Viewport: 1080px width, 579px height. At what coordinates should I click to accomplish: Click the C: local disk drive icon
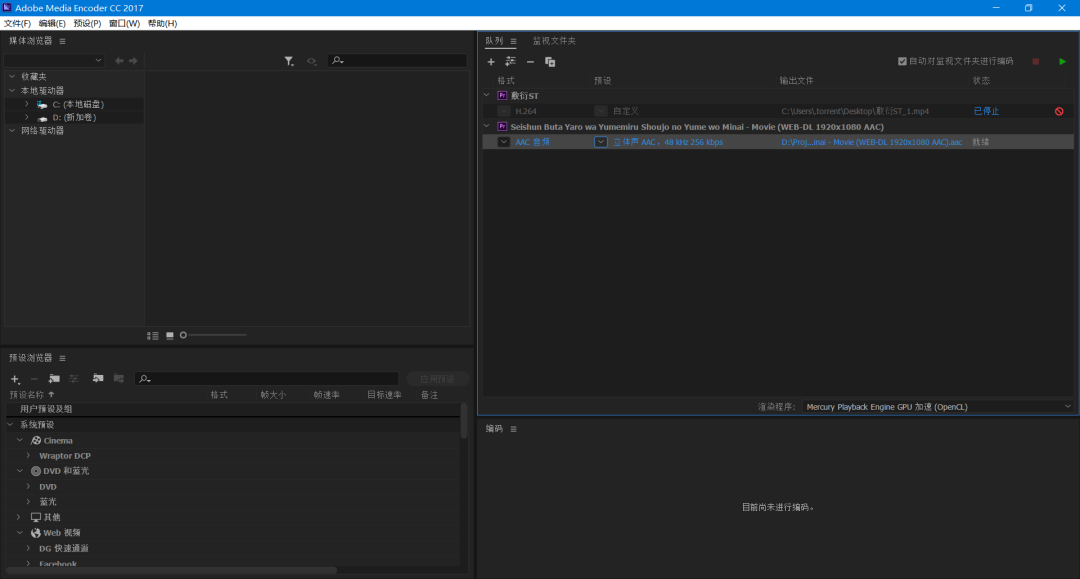point(42,105)
